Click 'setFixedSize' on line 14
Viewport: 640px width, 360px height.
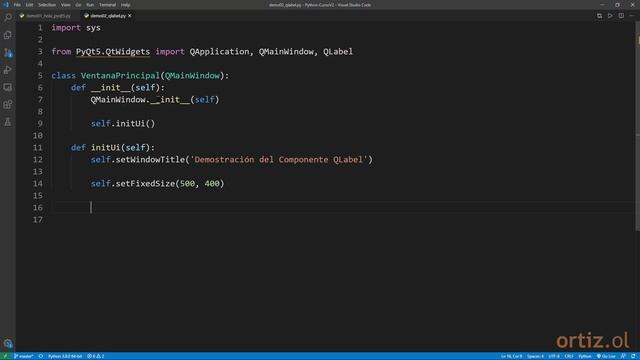[145, 184]
